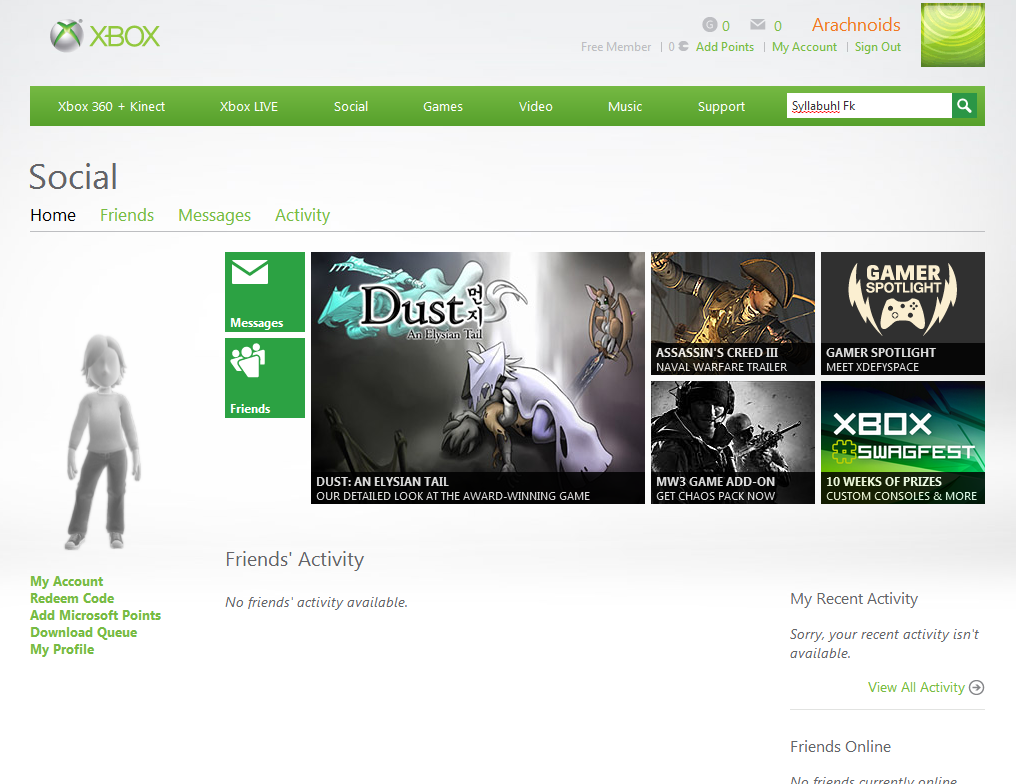The height and width of the screenshot is (784, 1016).
Task: Switch to the Messages tab
Action: pyautogui.click(x=214, y=215)
